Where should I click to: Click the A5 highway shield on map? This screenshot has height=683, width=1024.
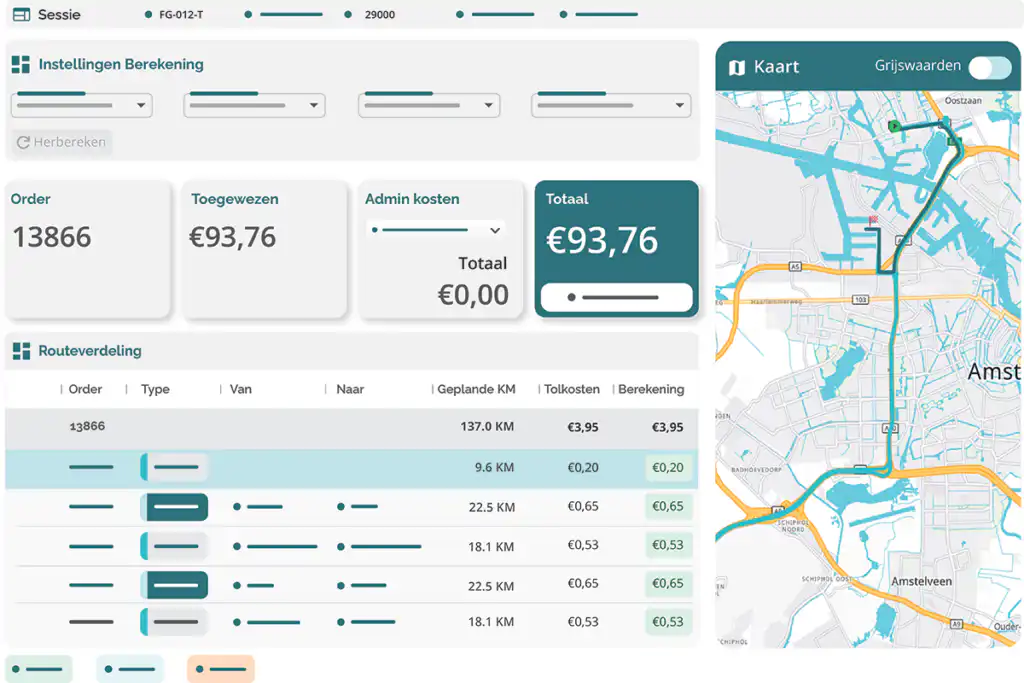(x=795, y=266)
